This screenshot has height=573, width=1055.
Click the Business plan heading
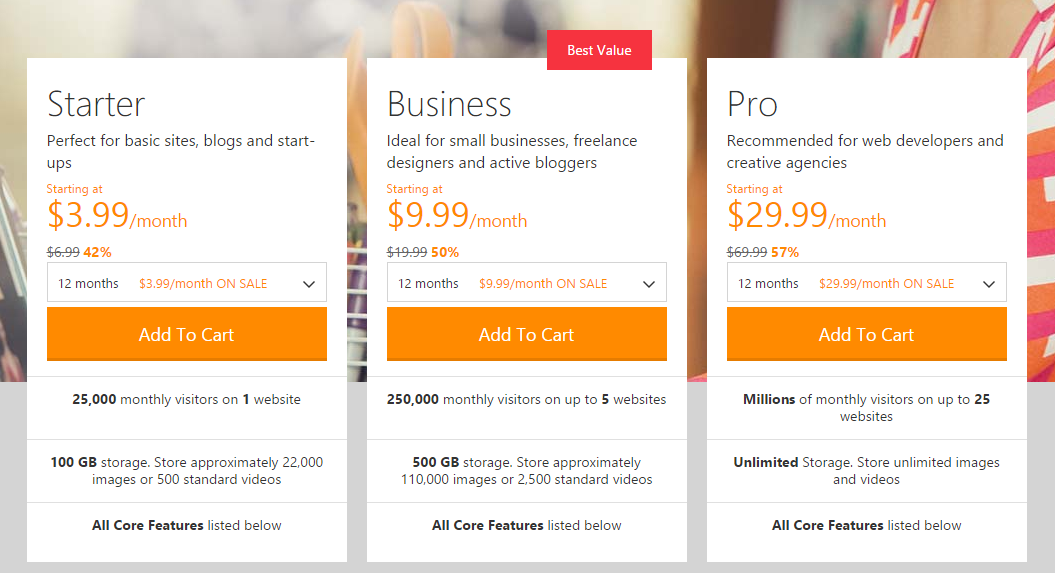[x=449, y=104]
